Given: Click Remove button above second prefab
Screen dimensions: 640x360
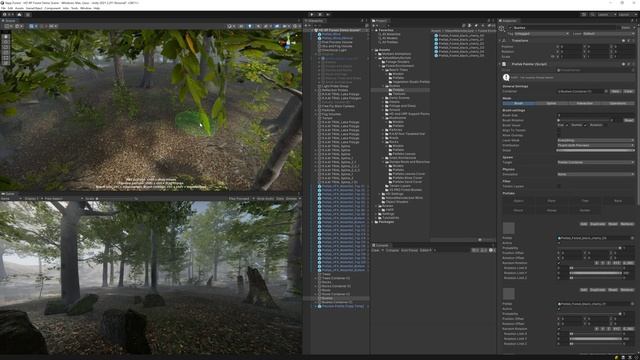Looking at the screenshot, I should tap(627, 290).
